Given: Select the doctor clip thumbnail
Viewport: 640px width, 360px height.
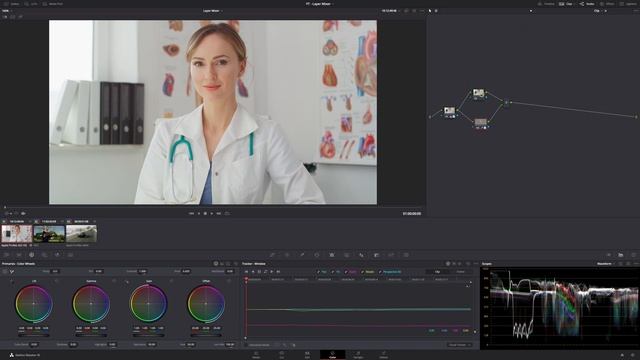Looking at the screenshot, I should [x=17, y=234].
